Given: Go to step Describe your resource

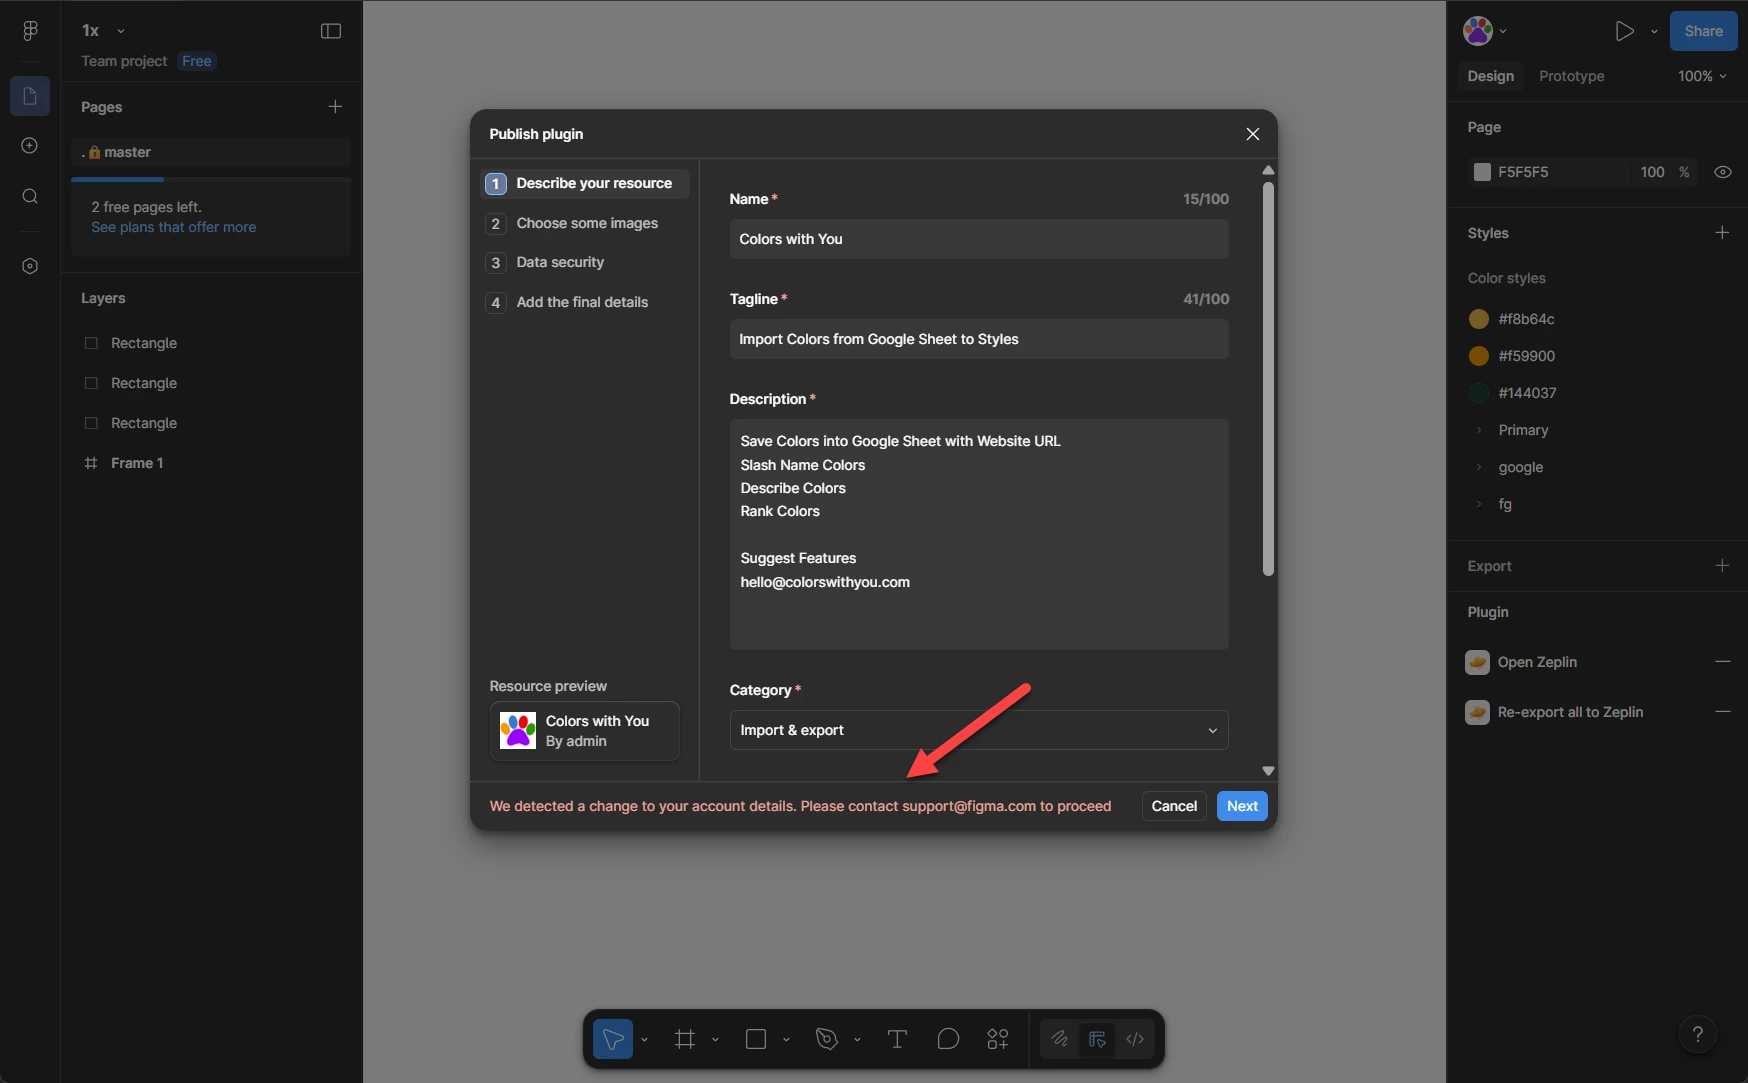Looking at the screenshot, I should tap(585, 183).
